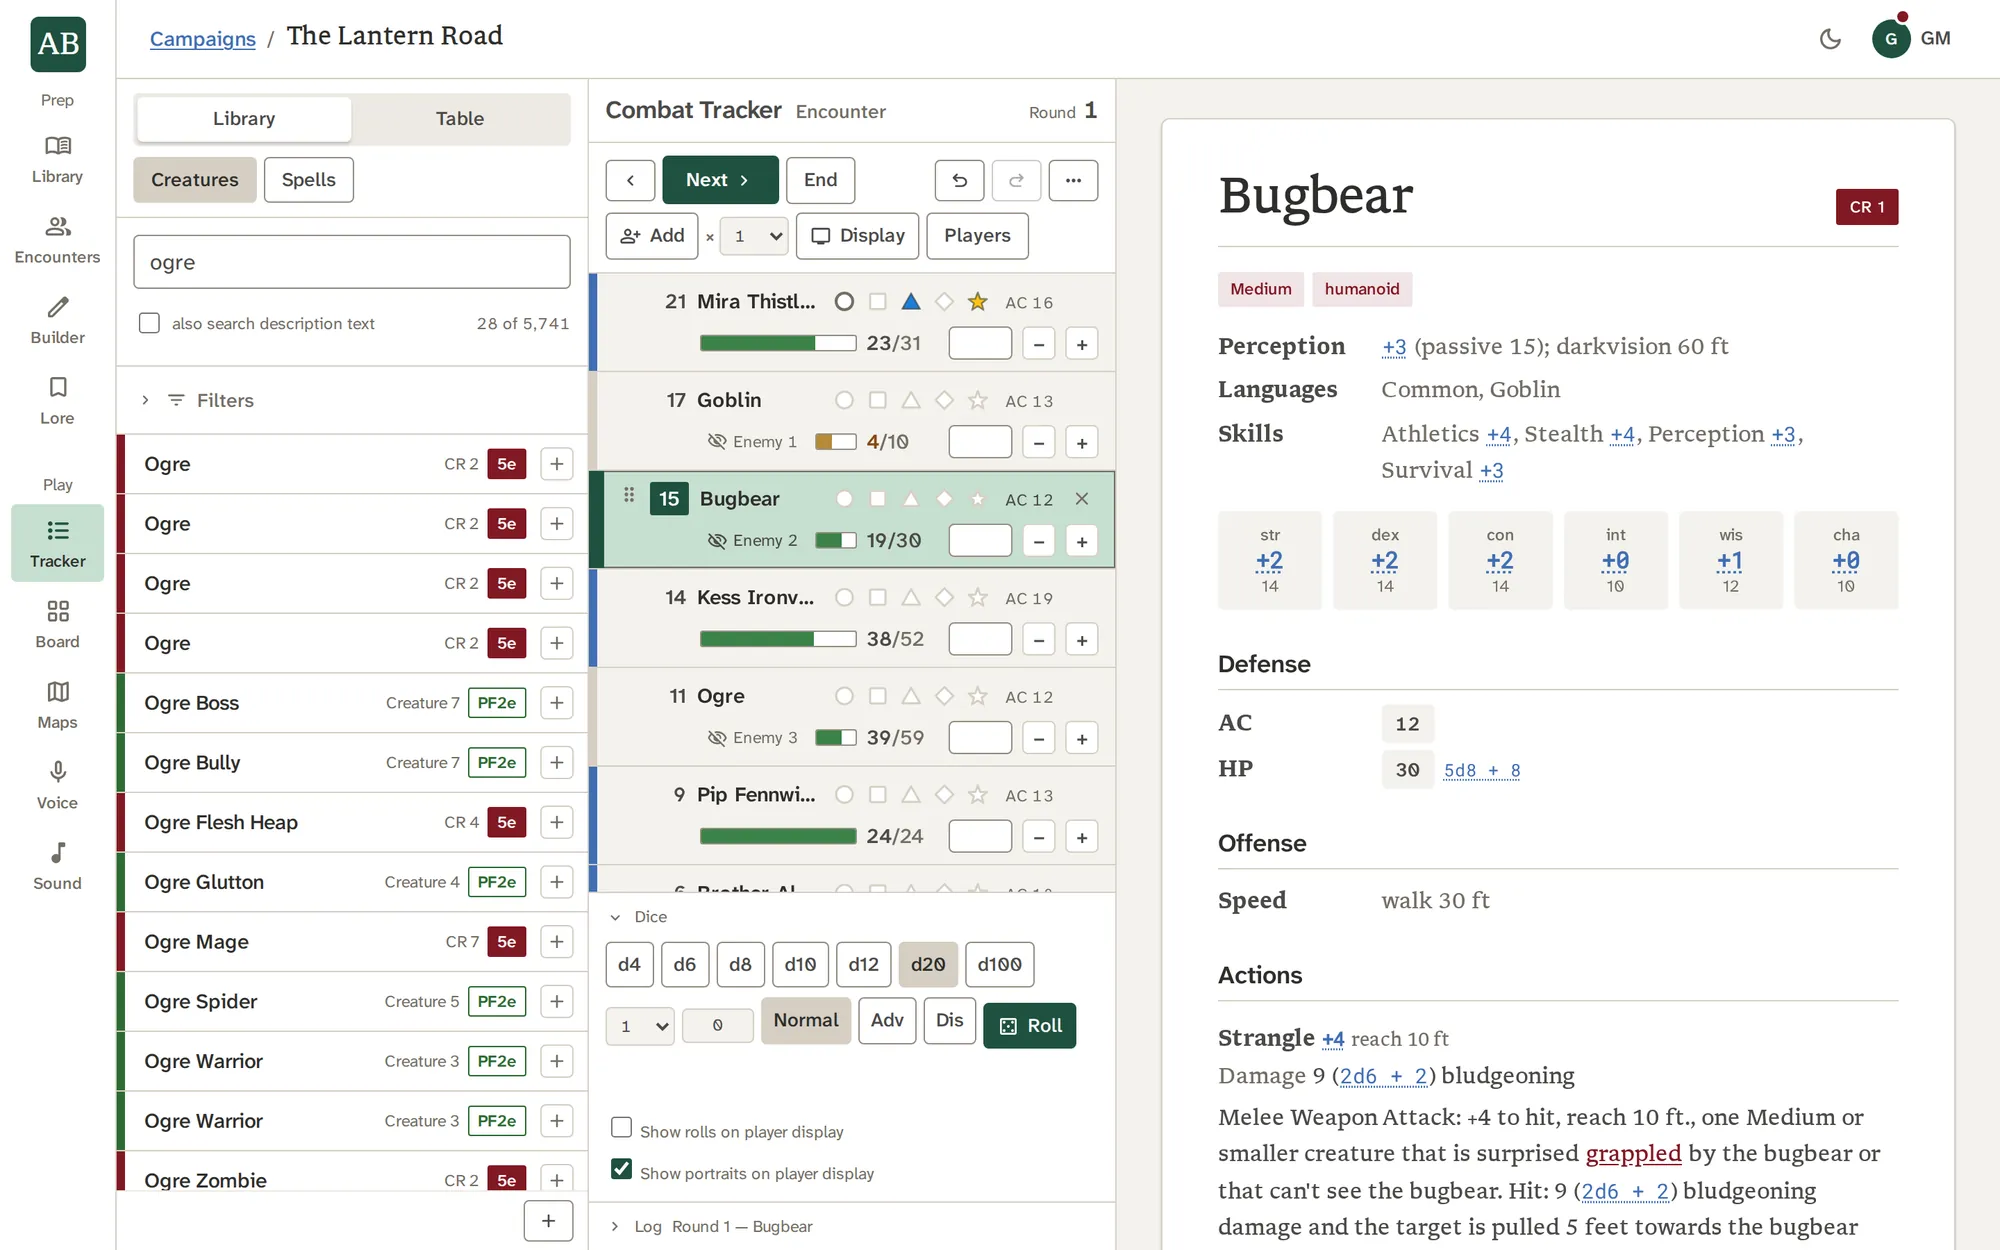Click the undo arrow in Combat Tracker
Screen dimensions: 2000x1250
point(959,180)
